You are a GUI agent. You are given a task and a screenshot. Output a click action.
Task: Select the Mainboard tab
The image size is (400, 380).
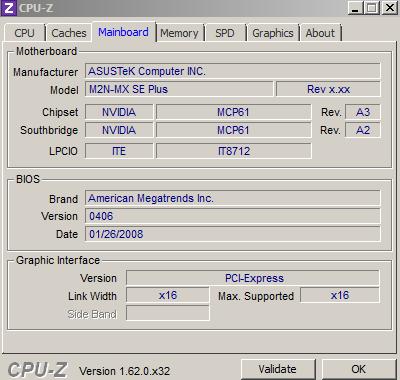[124, 32]
